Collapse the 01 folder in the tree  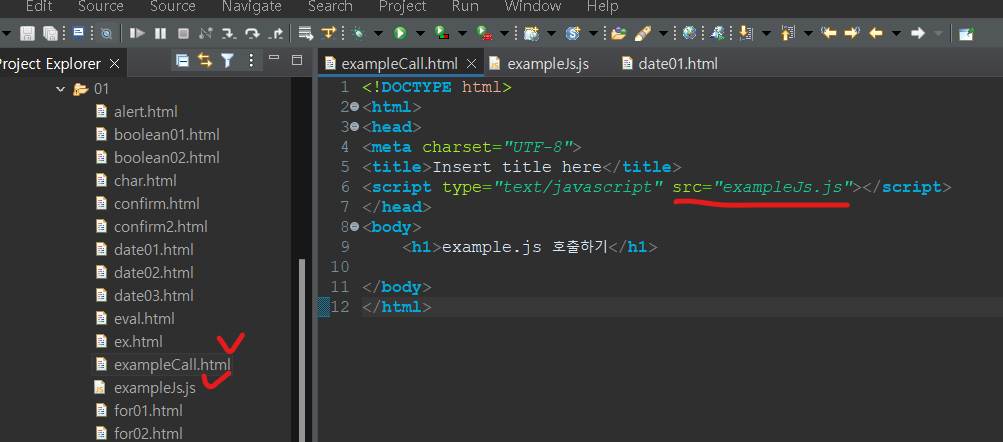pos(61,90)
